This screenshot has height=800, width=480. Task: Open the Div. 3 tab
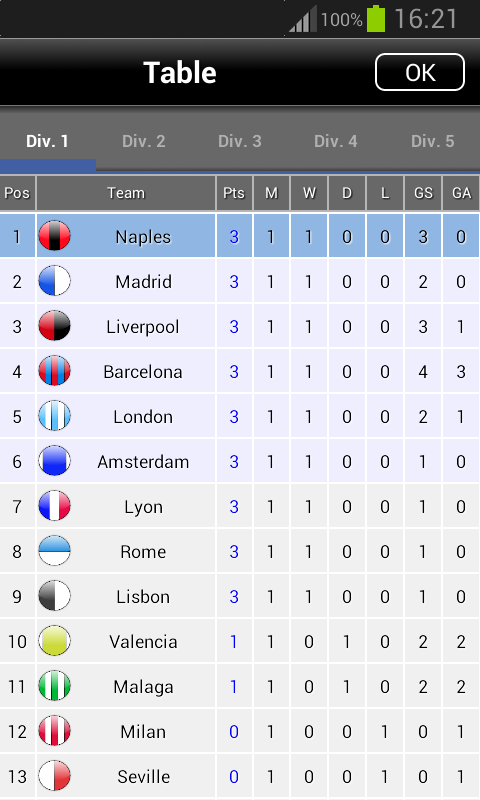pos(240,141)
